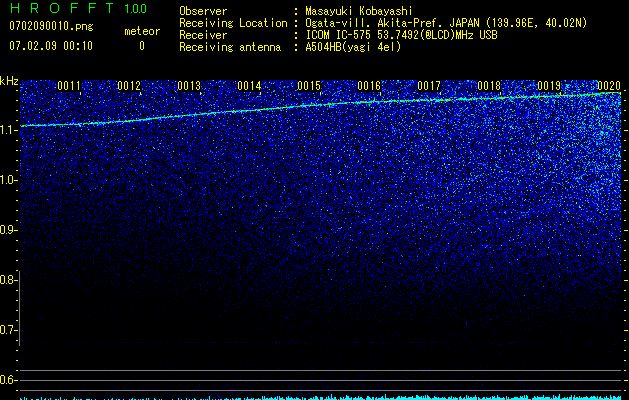This screenshot has height=400, width=629.
Task: Click the 0012 time marker
Action: tap(129, 86)
